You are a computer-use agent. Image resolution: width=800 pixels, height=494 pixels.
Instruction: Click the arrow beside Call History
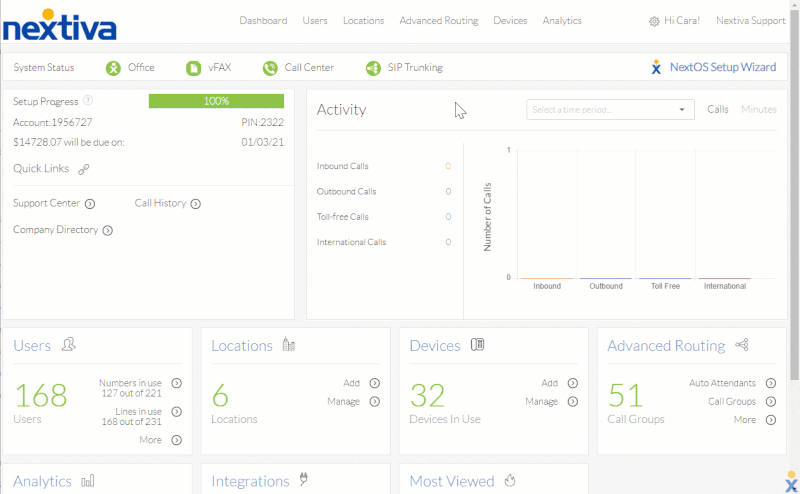195,204
